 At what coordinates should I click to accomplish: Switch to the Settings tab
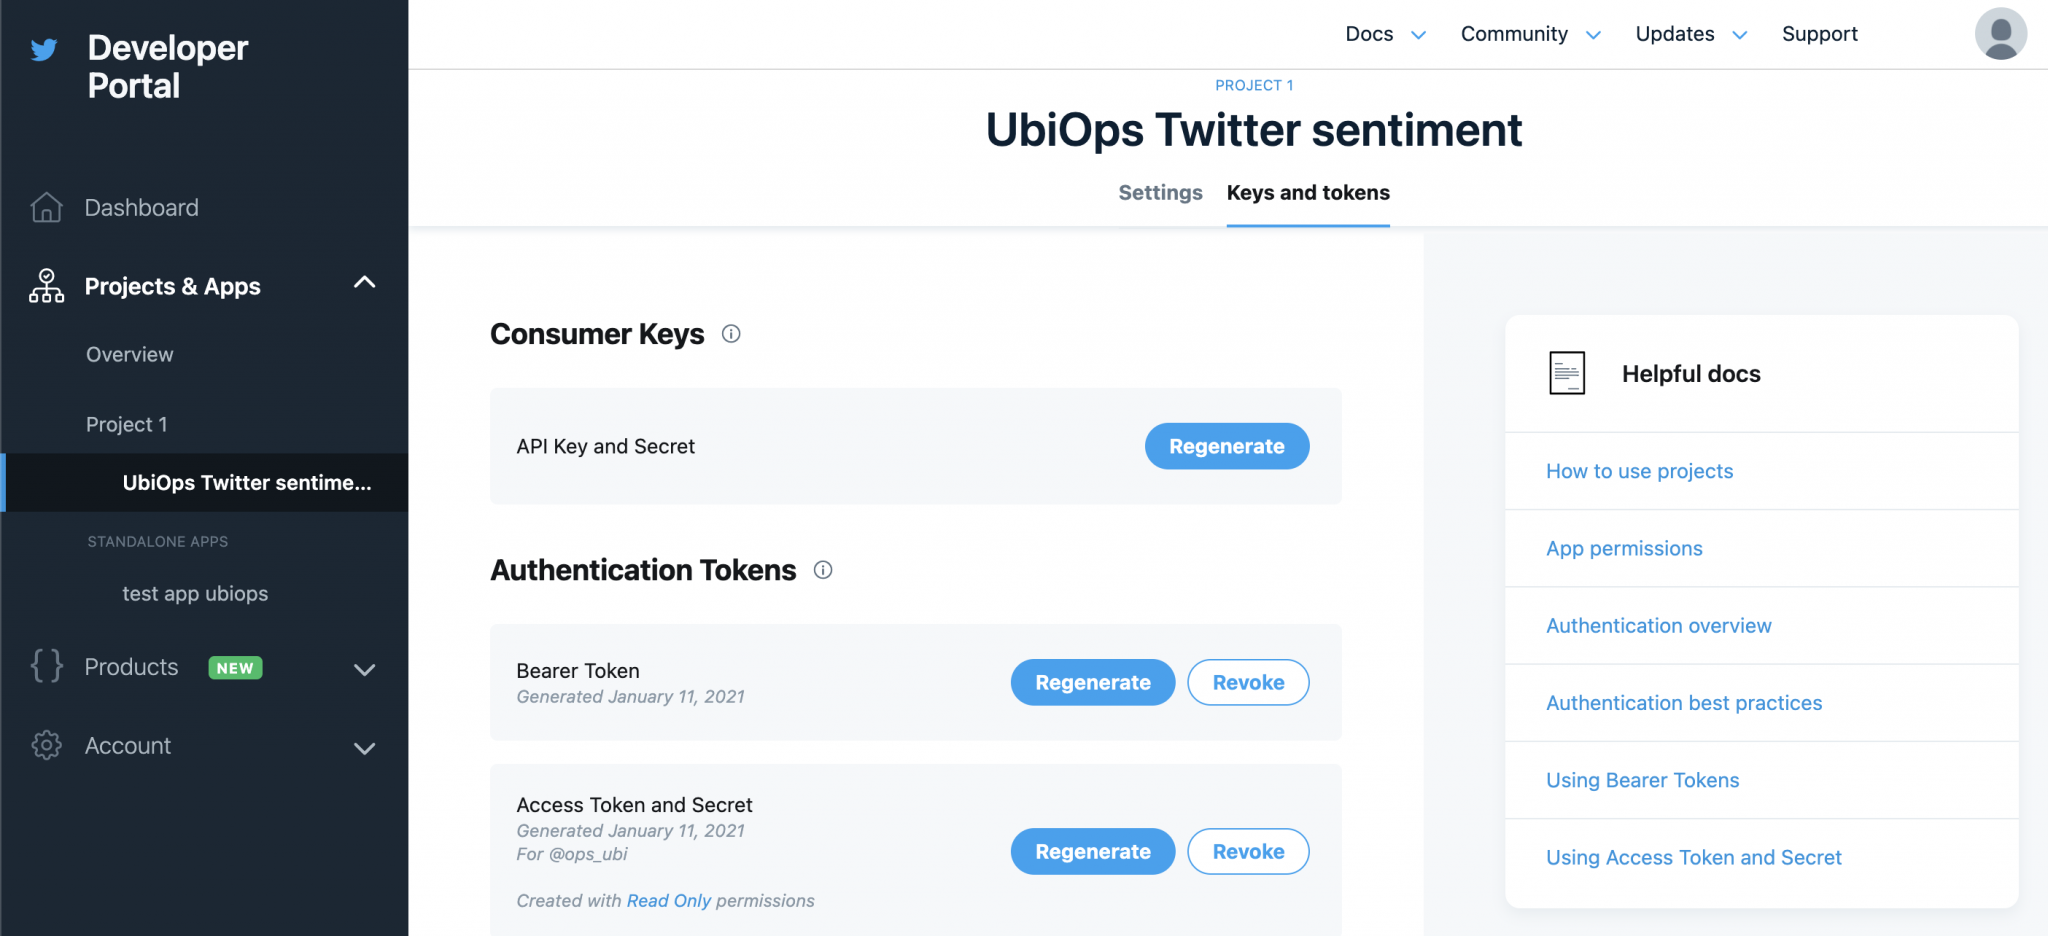coord(1160,192)
